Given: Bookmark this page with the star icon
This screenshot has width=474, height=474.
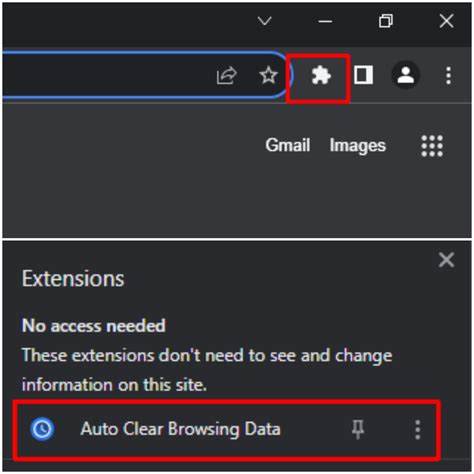Looking at the screenshot, I should tap(268, 75).
